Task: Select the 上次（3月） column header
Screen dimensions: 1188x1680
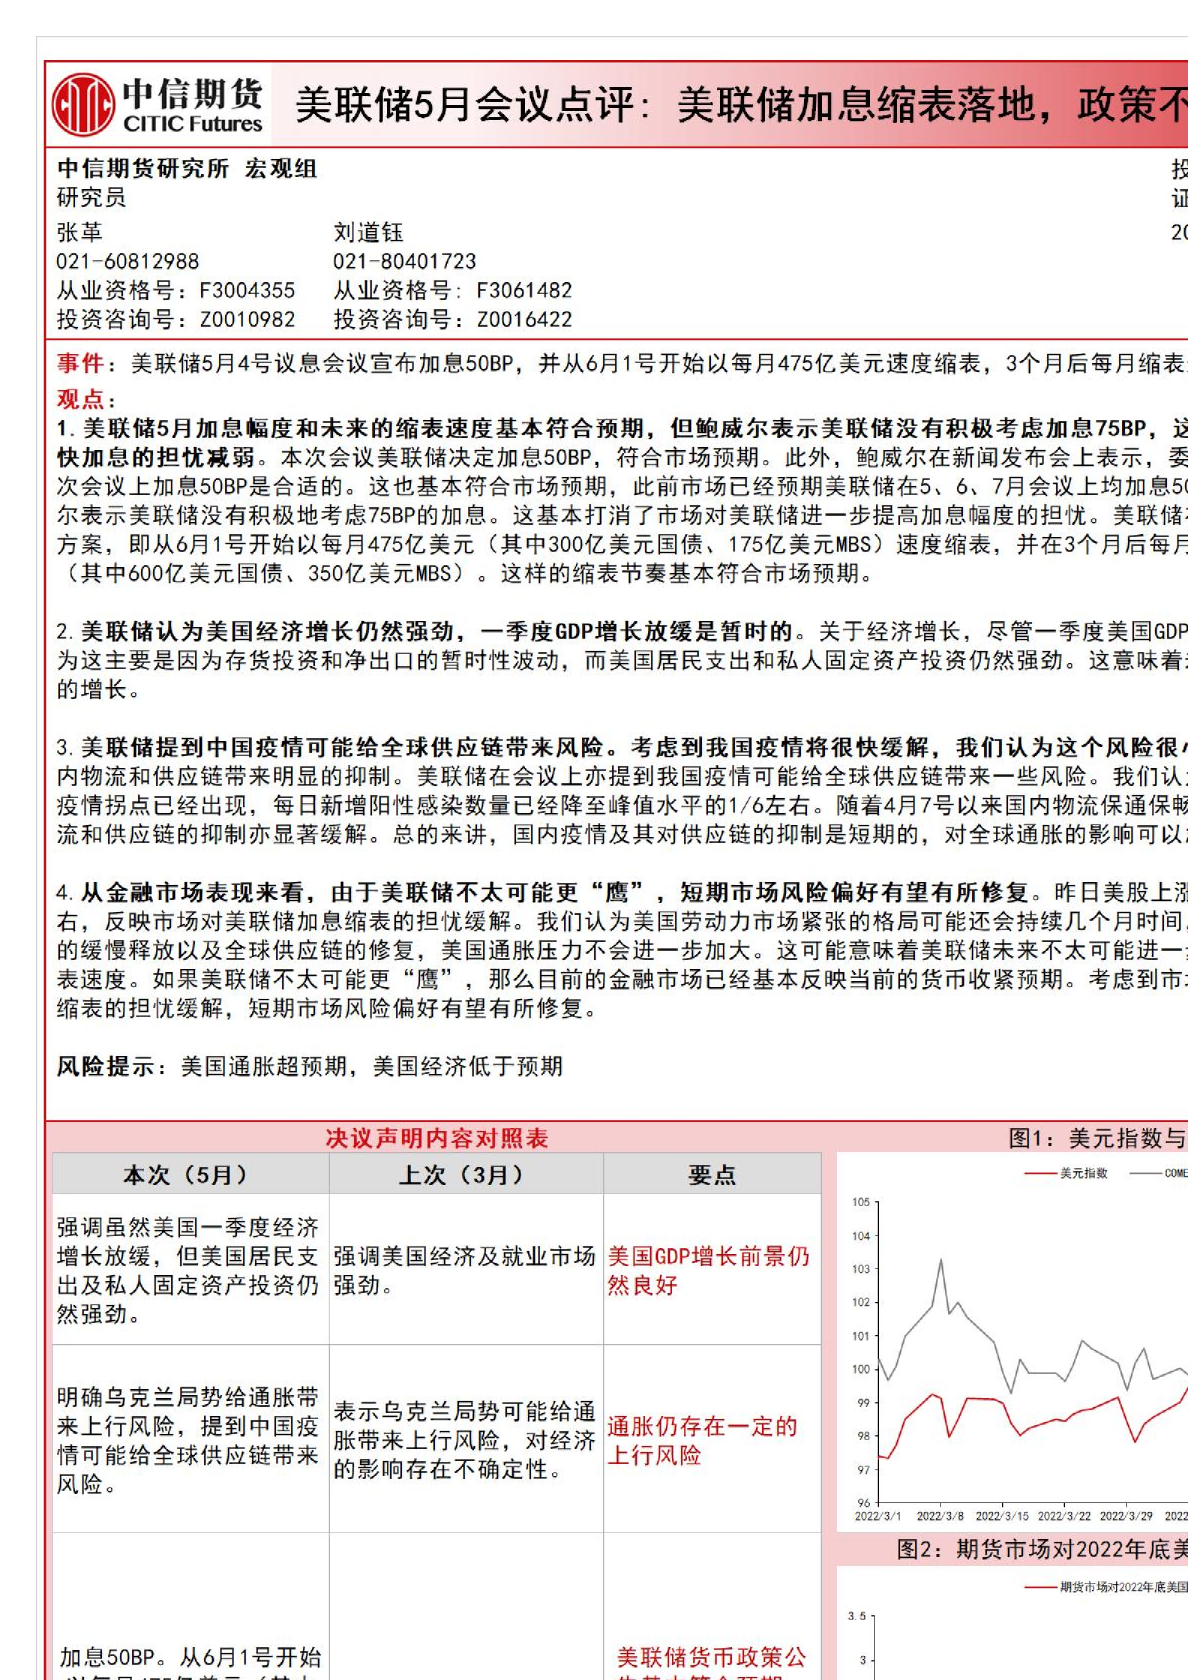Action: [463, 1174]
